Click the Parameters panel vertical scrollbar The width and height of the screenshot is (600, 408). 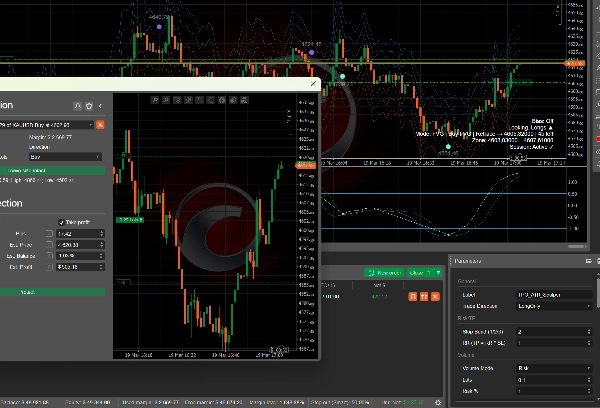pos(598,292)
